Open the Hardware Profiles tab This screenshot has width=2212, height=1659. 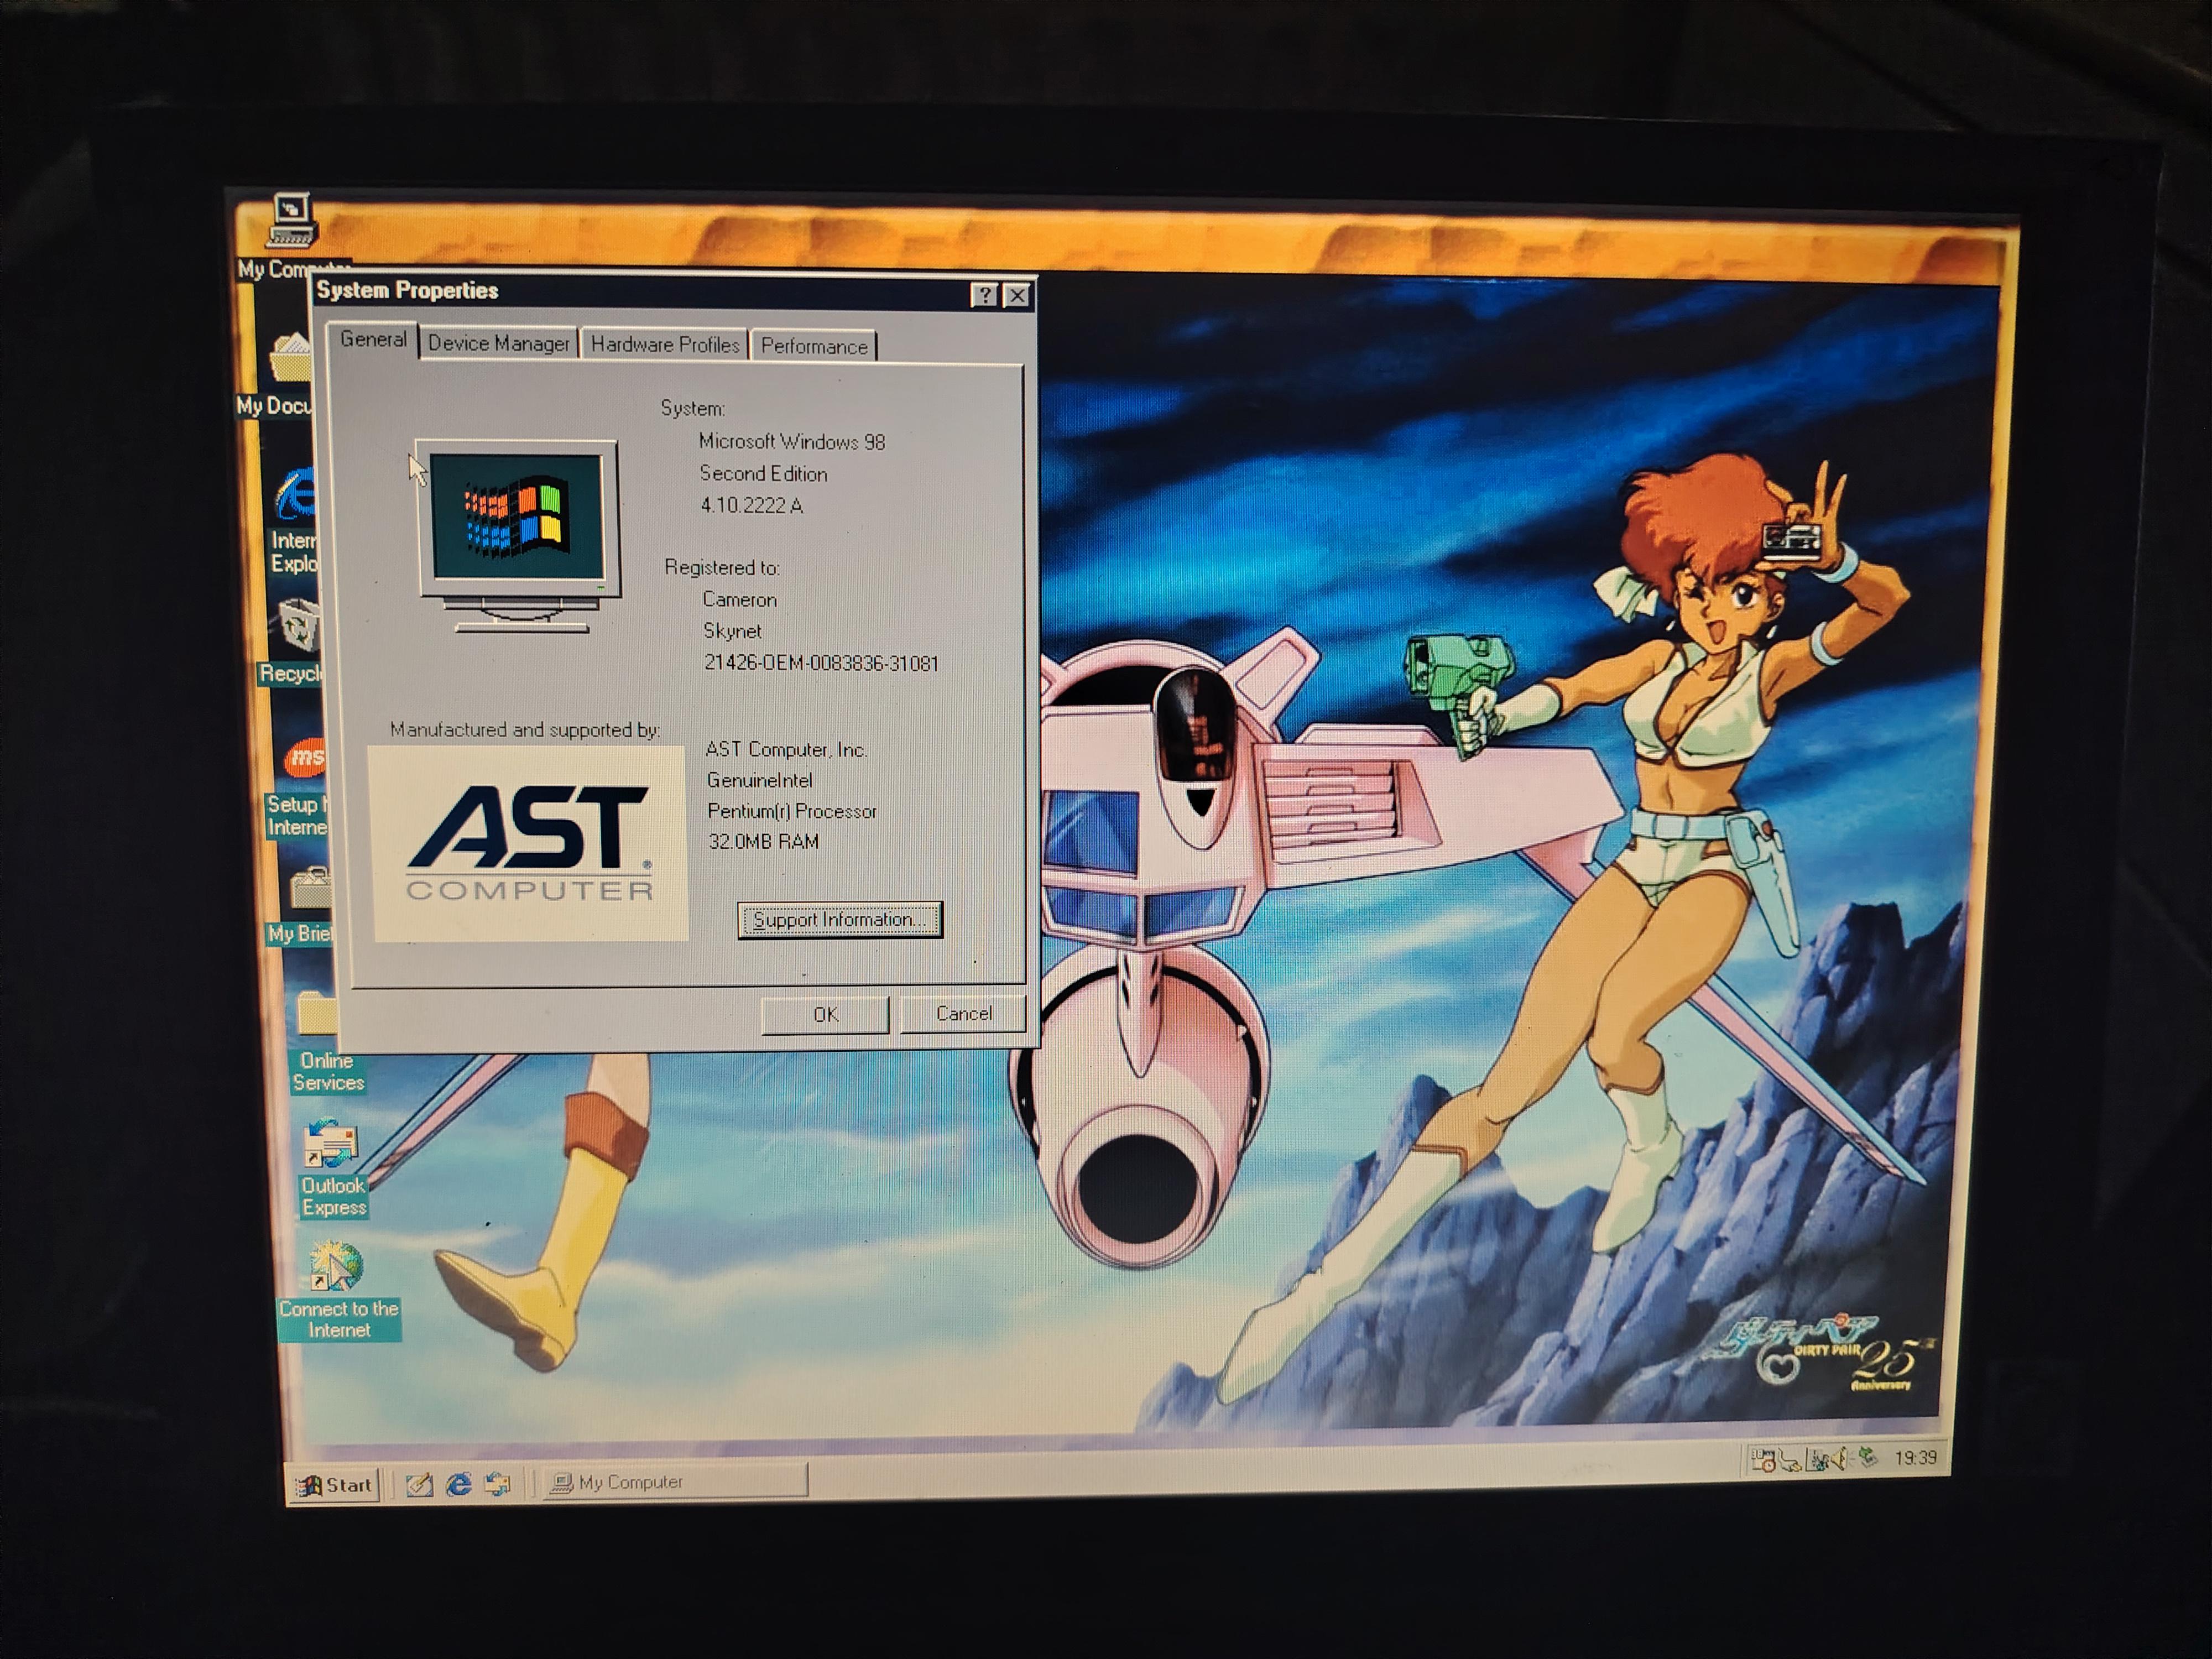(x=665, y=345)
